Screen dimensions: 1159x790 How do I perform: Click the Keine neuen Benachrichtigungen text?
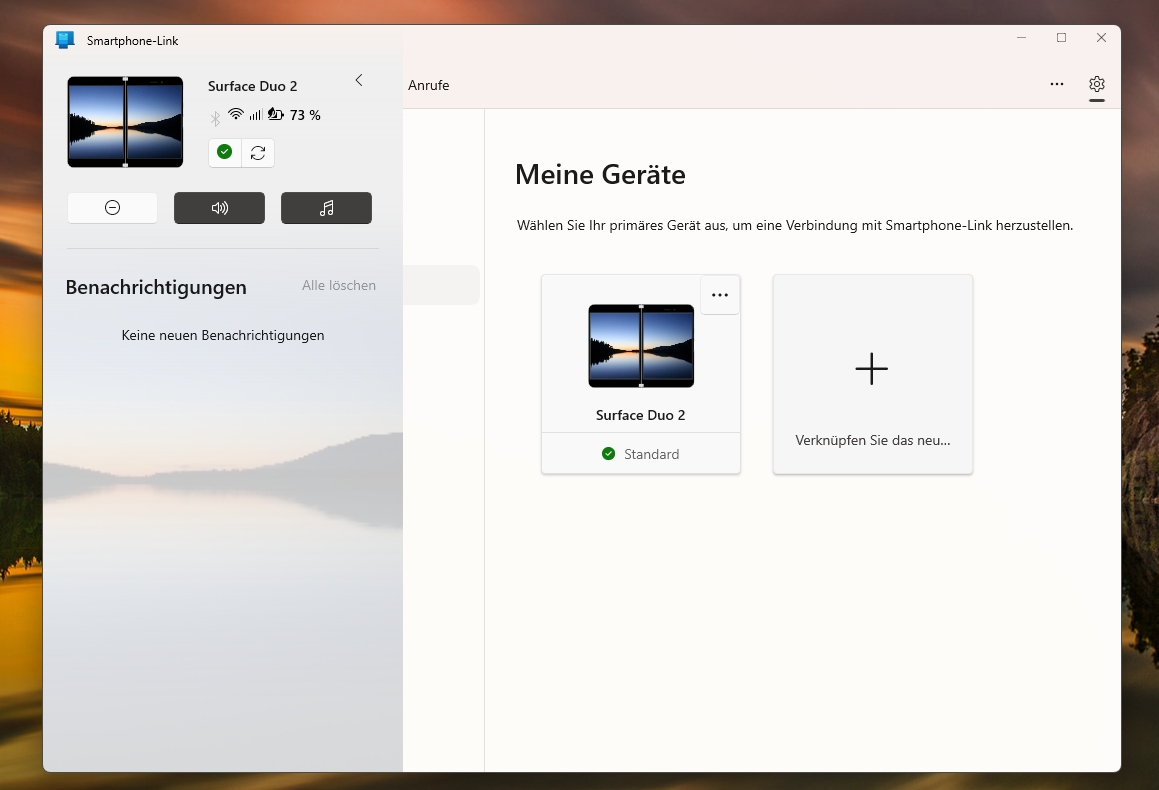click(222, 336)
